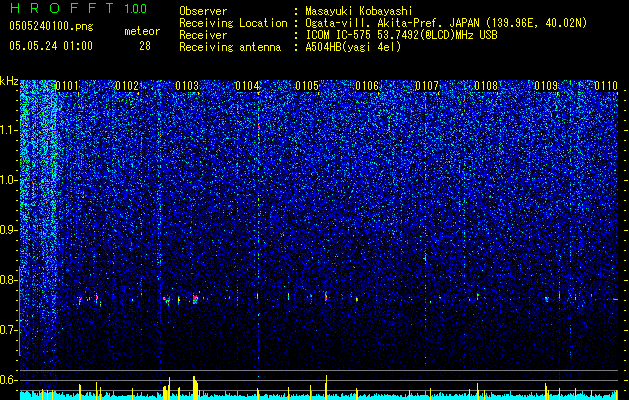Click the 0108 time marker
The height and width of the screenshot is (400, 629).
[x=486, y=86]
